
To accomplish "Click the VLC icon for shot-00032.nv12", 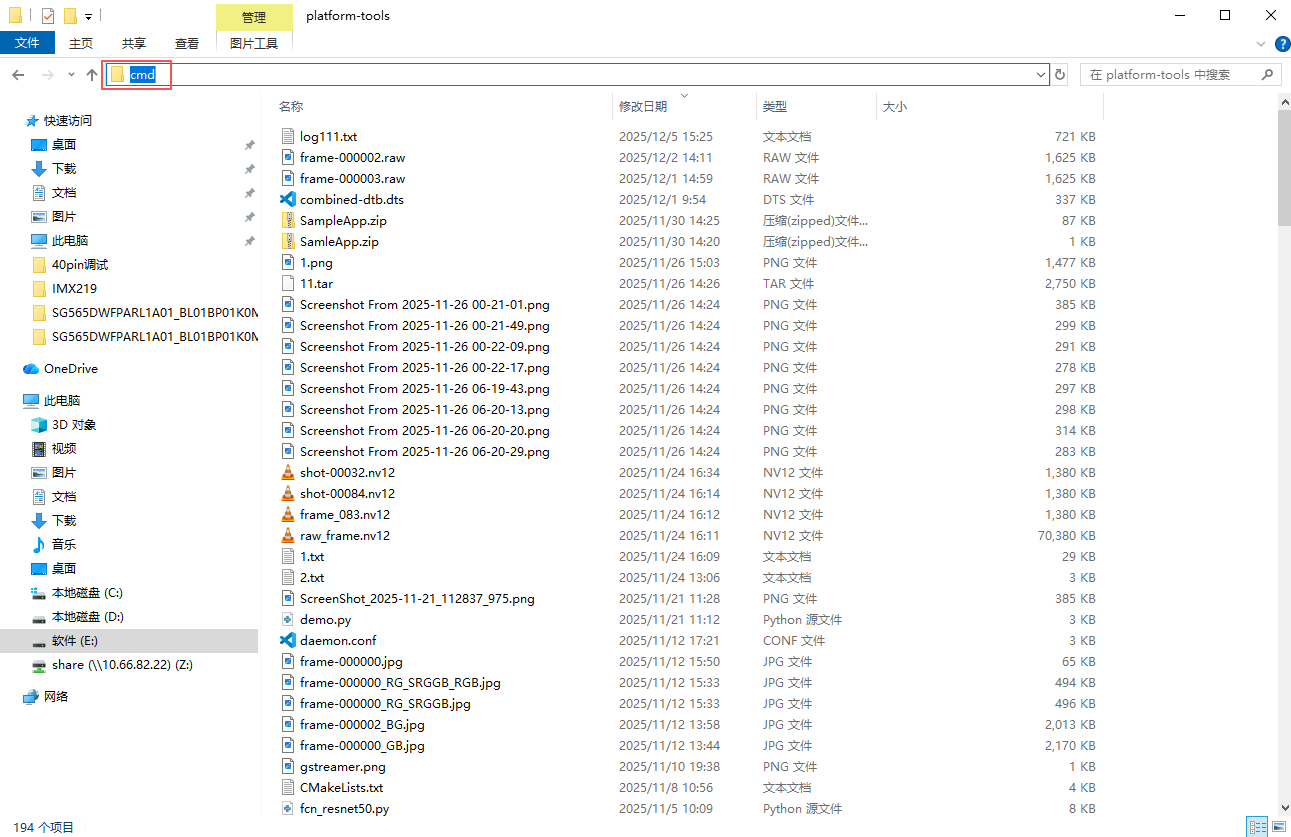I will point(288,473).
